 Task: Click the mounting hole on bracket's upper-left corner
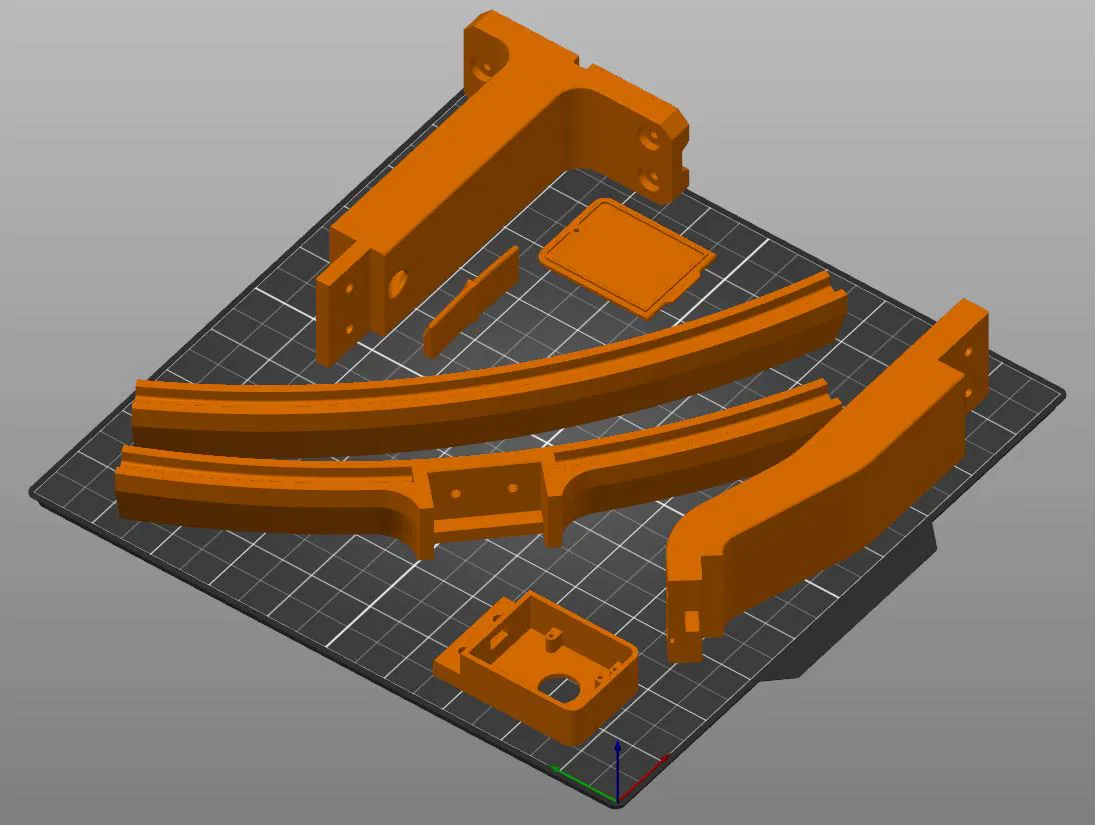pyautogui.click(x=484, y=69)
